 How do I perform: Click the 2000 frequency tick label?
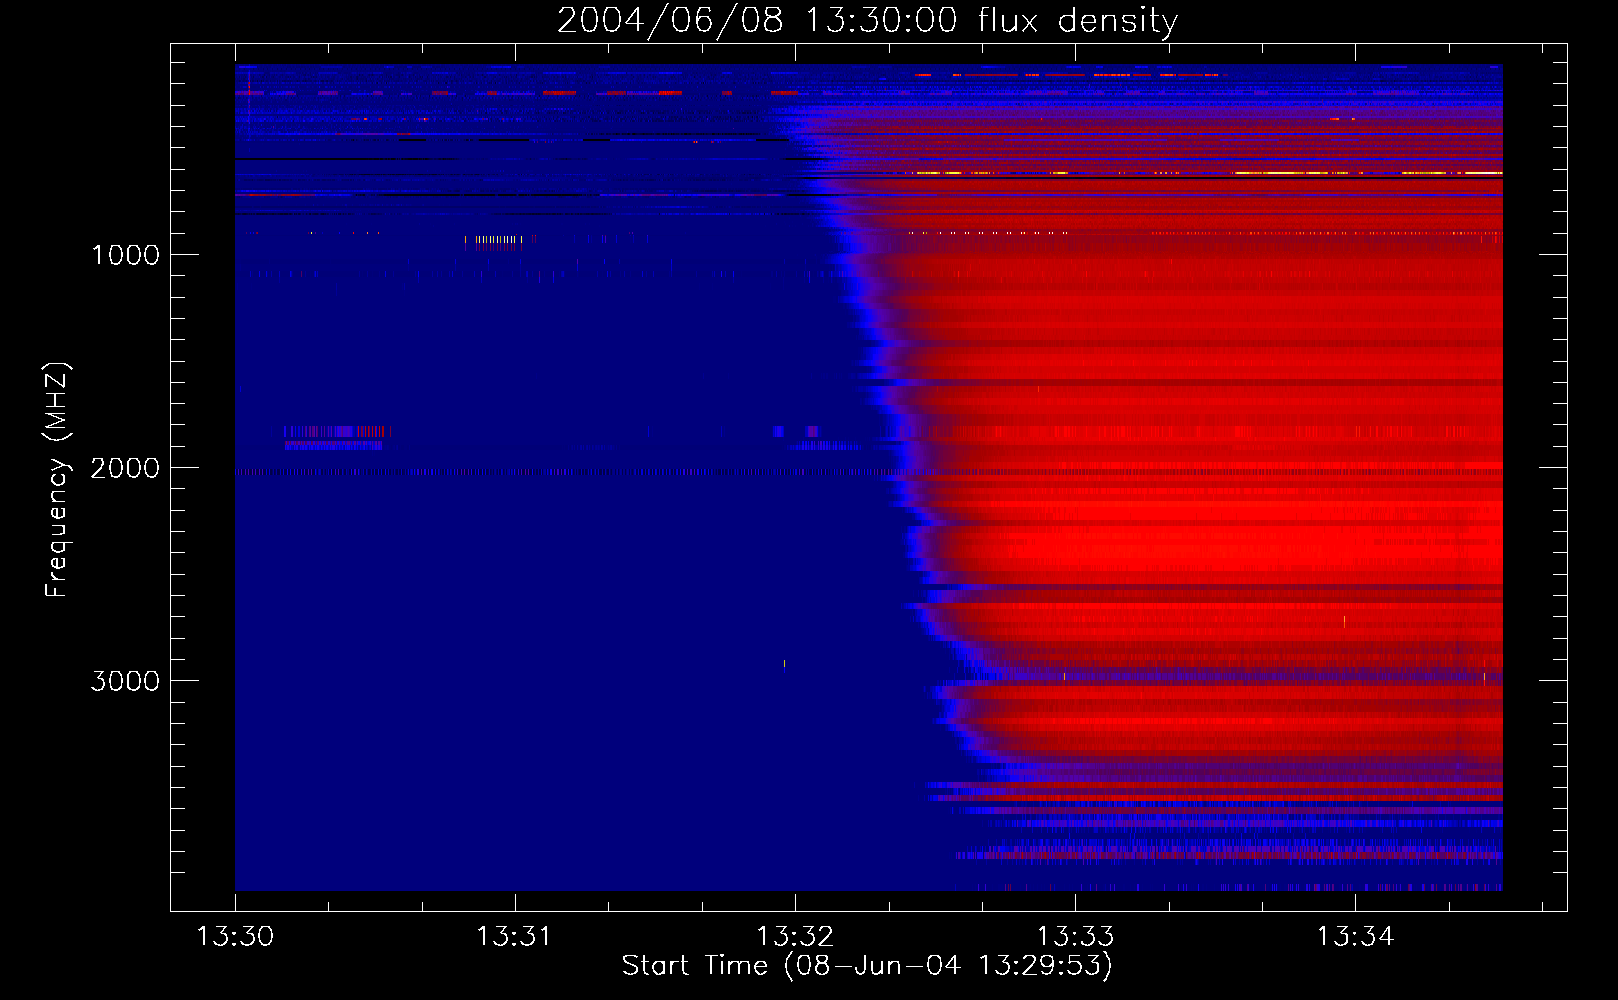tap(125, 468)
